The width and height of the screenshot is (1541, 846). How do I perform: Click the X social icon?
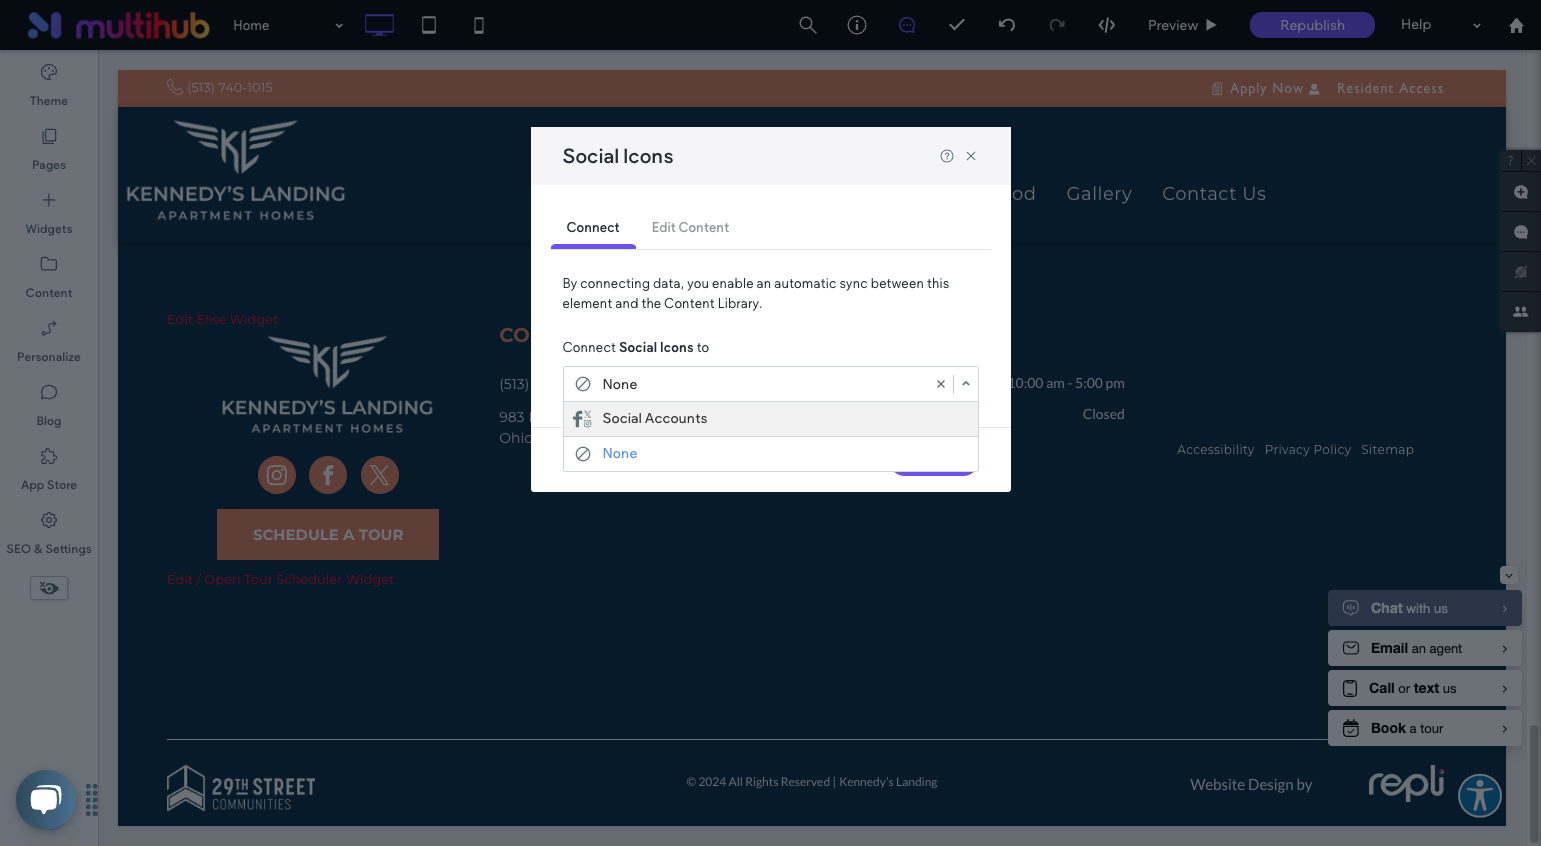379,475
